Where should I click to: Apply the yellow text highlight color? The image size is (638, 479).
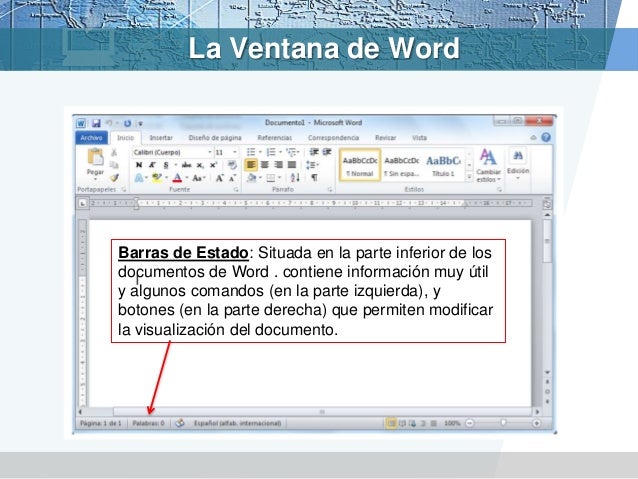156,178
